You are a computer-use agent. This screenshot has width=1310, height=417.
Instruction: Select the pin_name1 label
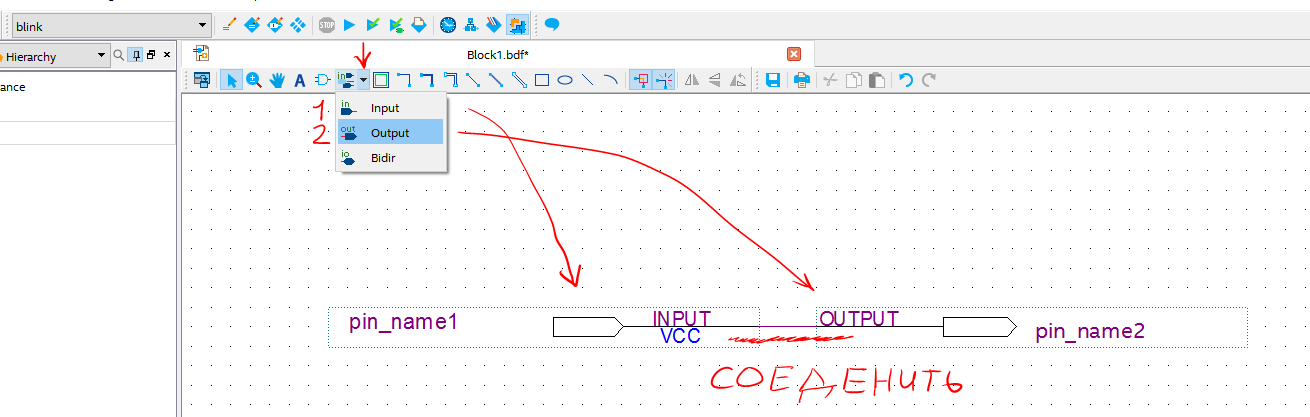coord(403,322)
